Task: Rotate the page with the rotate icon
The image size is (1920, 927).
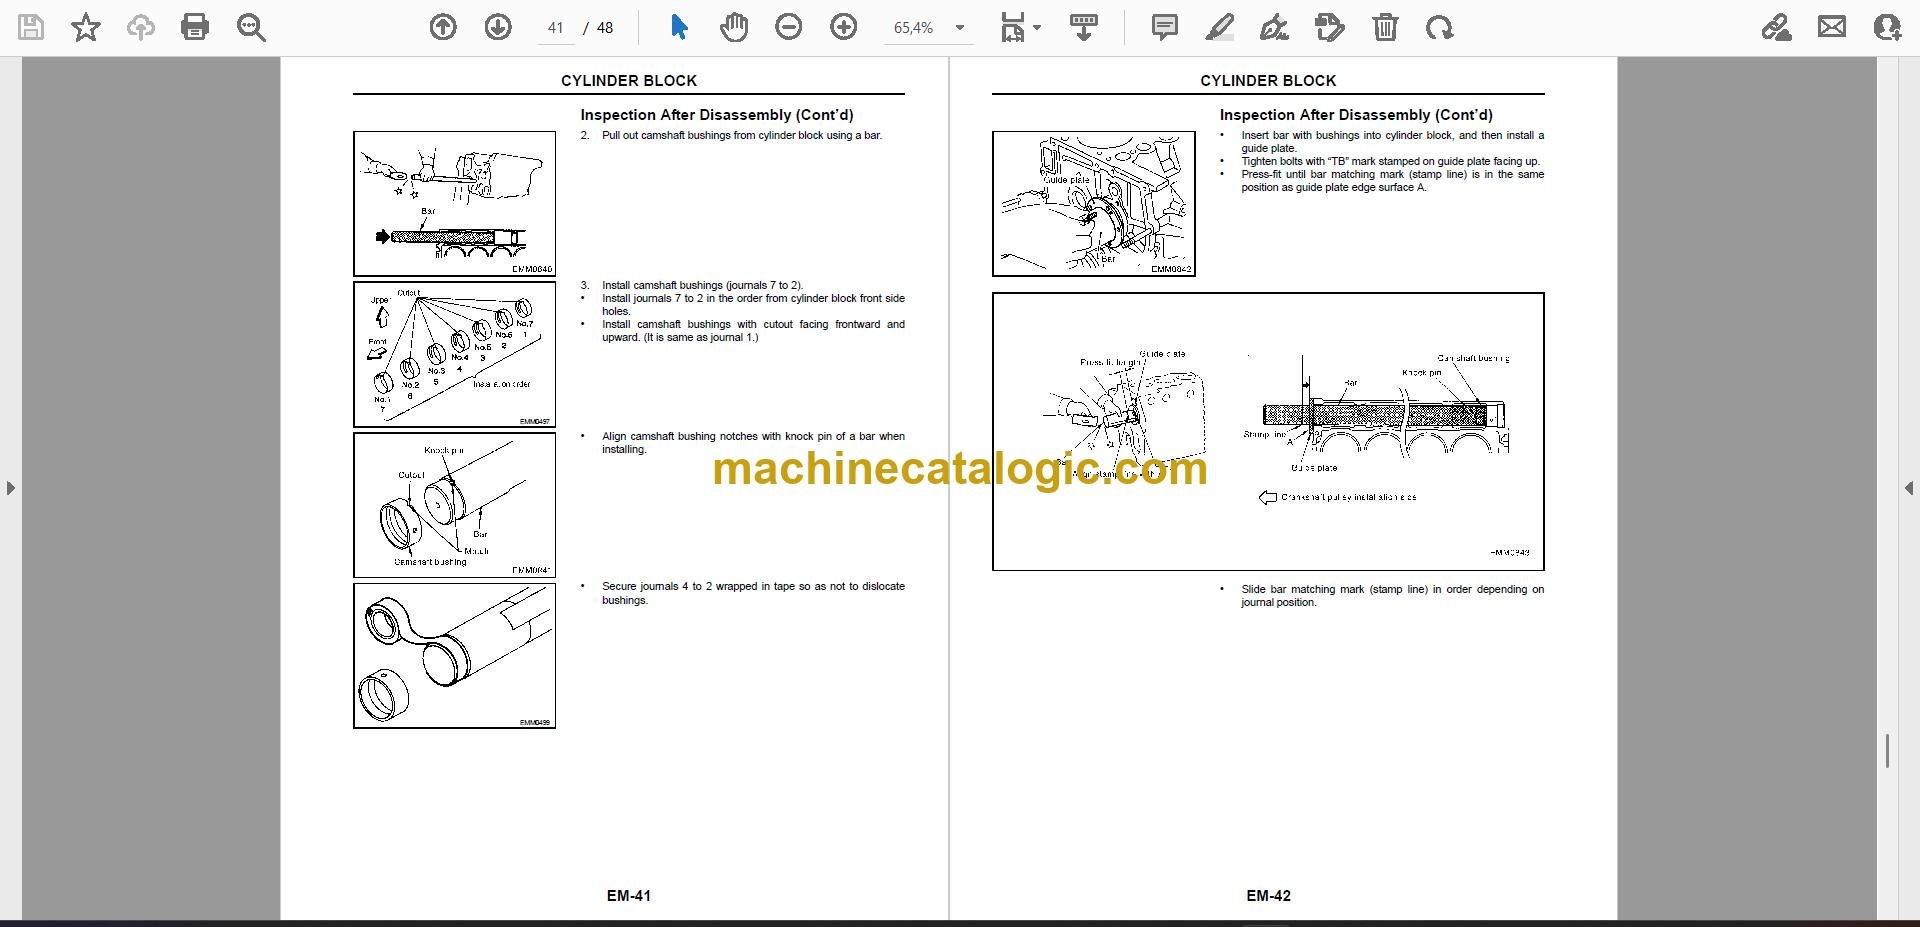Action: point(1440,28)
